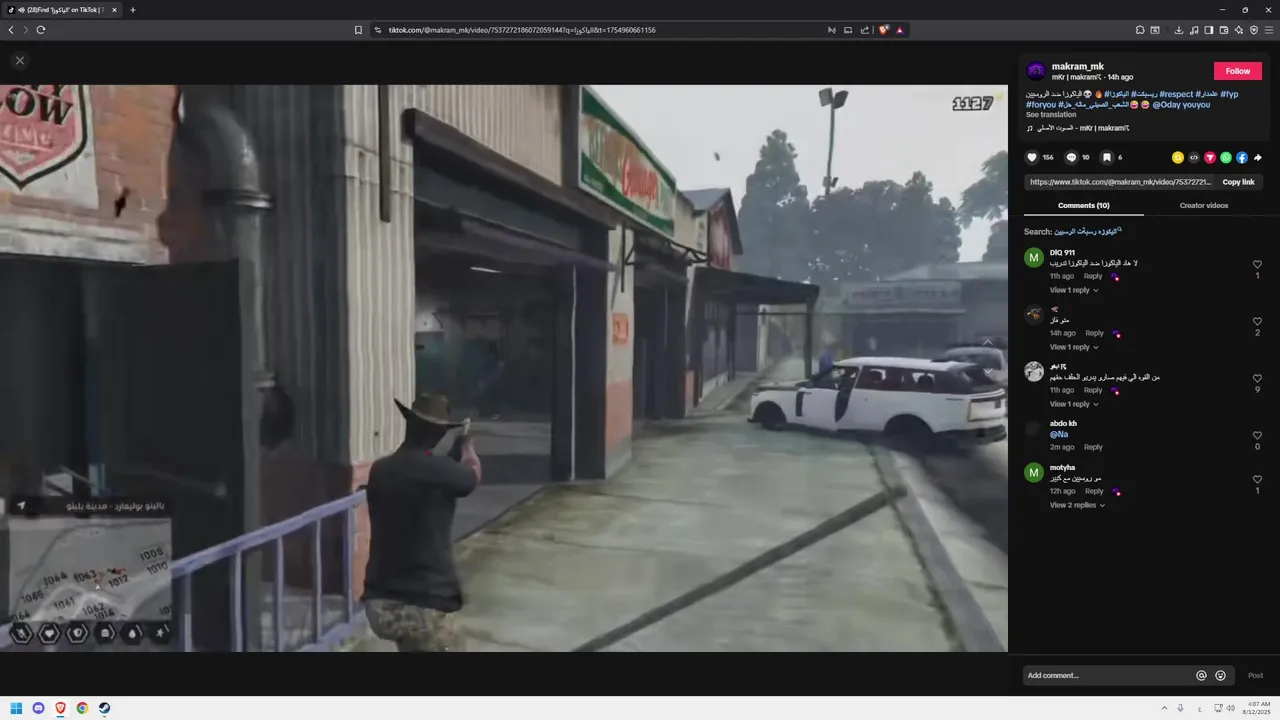The image size is (1280, 720).
Task: Open the emoji picker in comment box
Action: [x=1220, y=675]
